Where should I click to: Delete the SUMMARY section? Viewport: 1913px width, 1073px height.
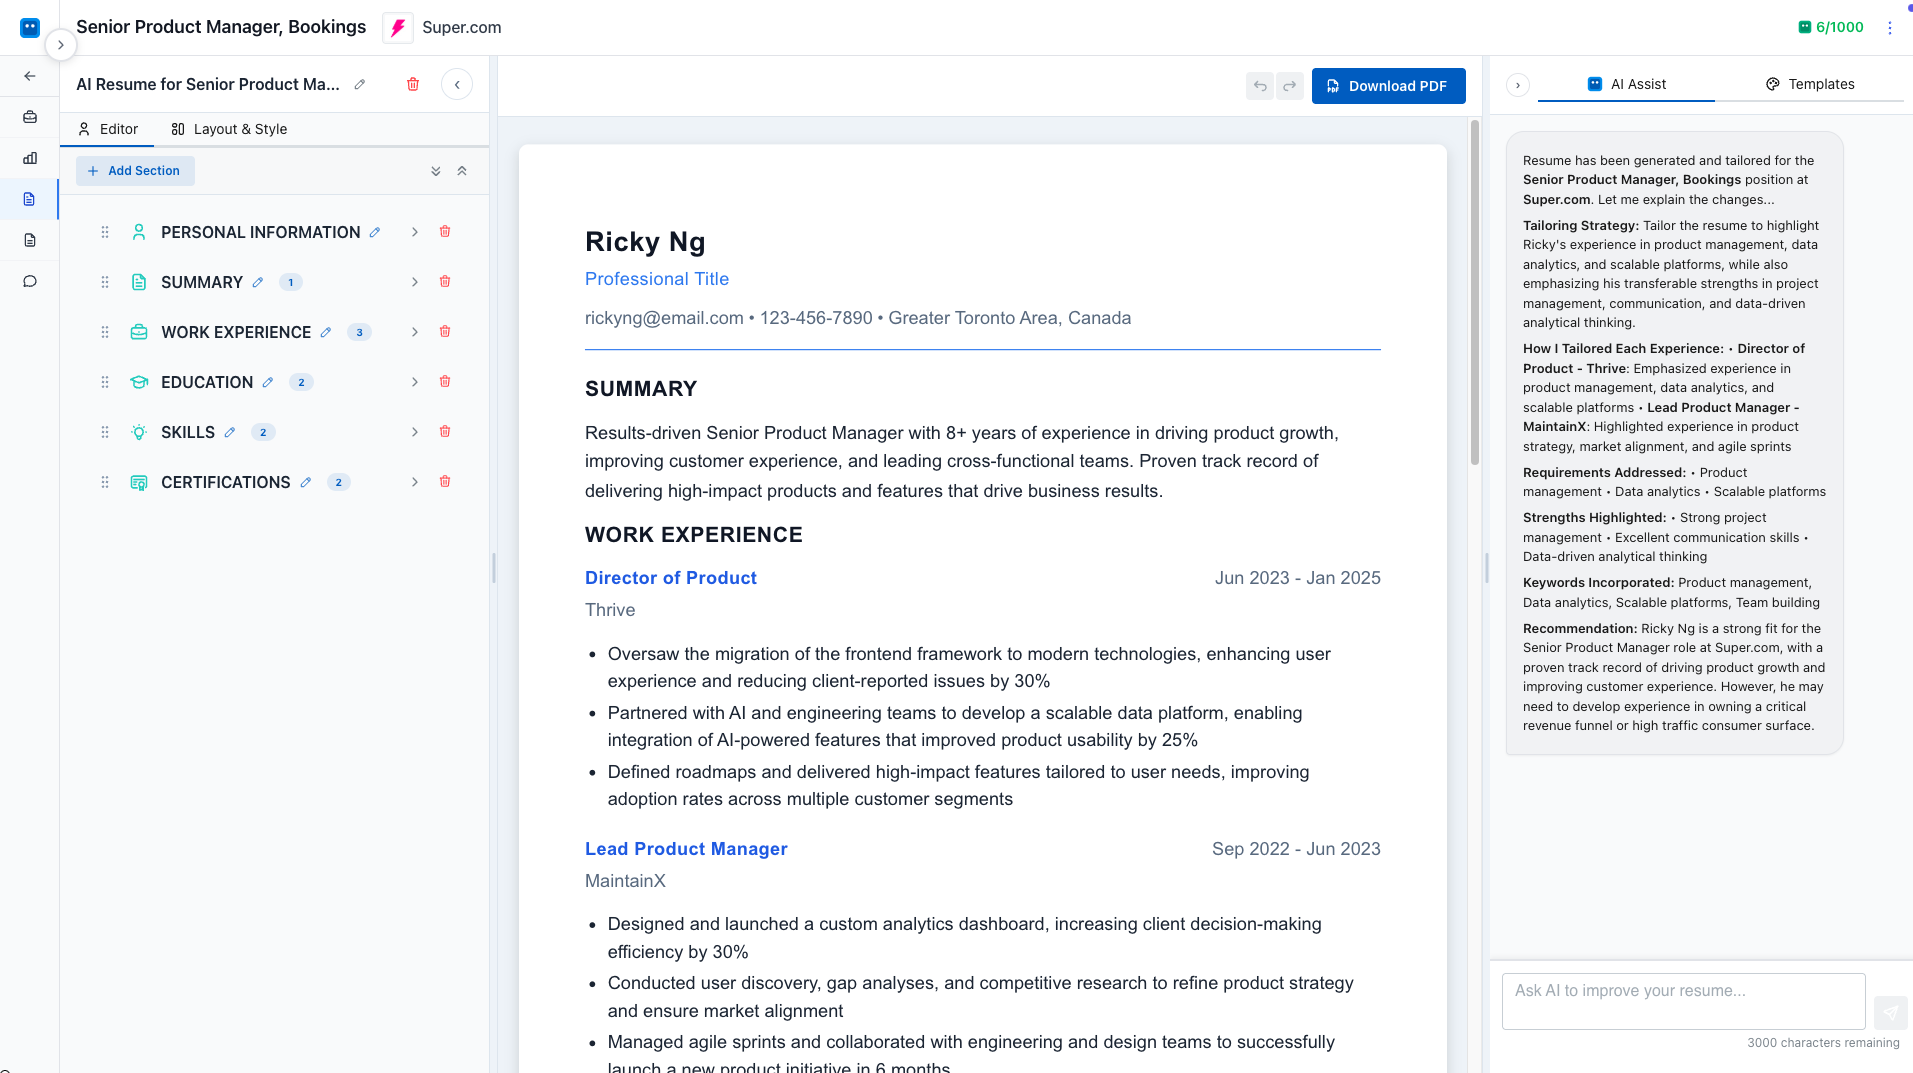pyautogui.click(x=444, y=282)
